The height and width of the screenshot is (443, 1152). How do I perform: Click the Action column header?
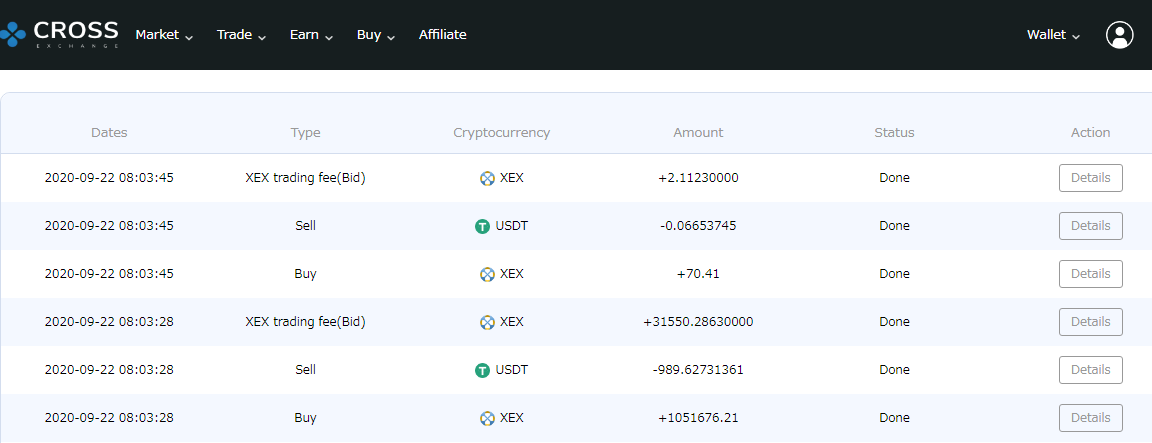(1090, 133)
